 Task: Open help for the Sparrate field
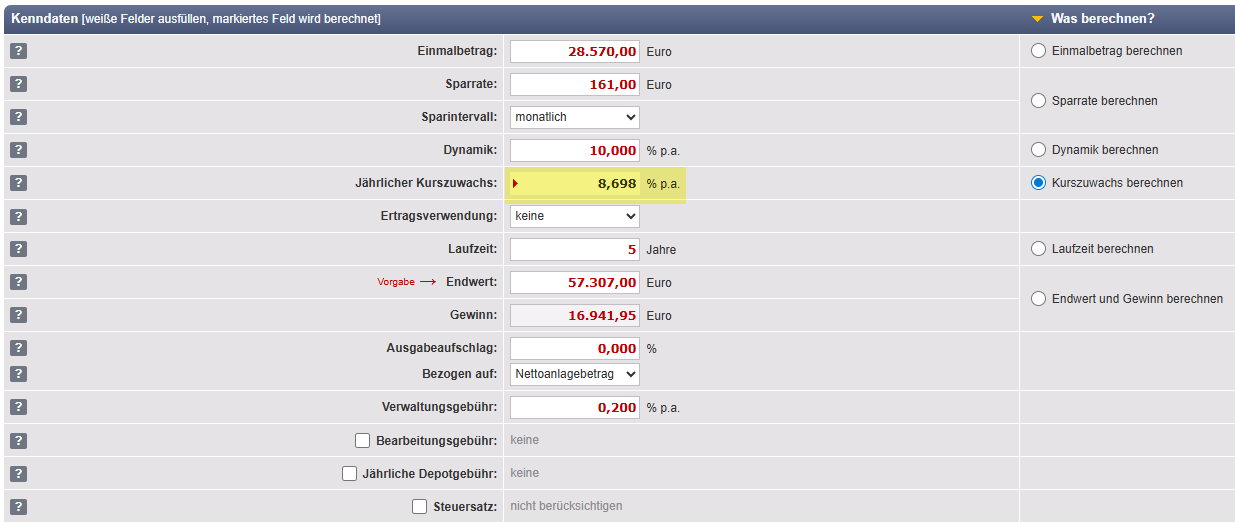click(18, 84)
